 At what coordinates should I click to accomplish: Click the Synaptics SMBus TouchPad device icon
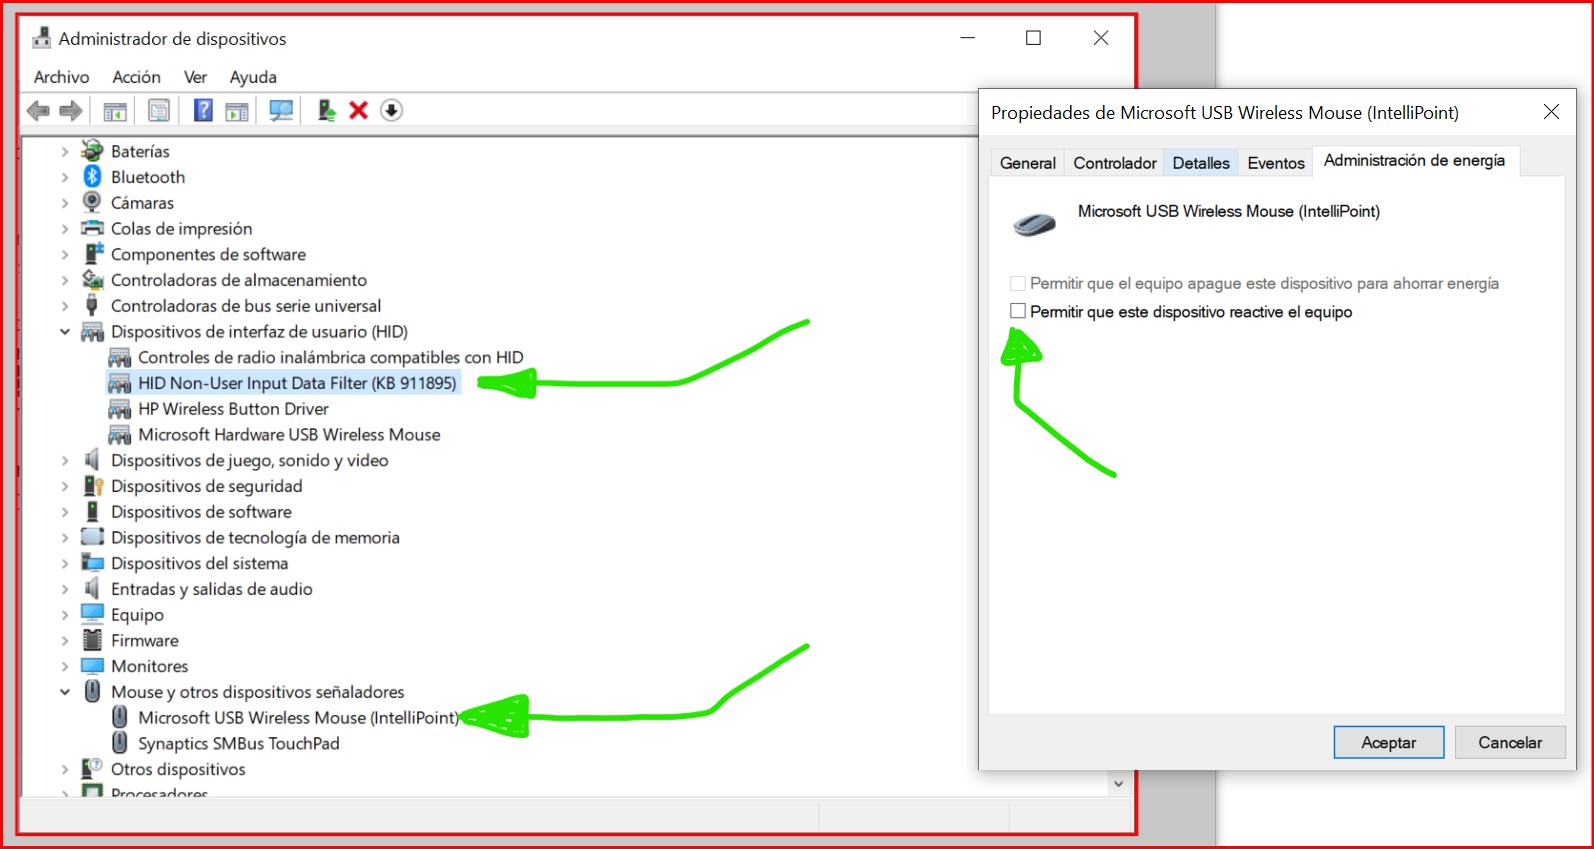click(x=120, y=743)
